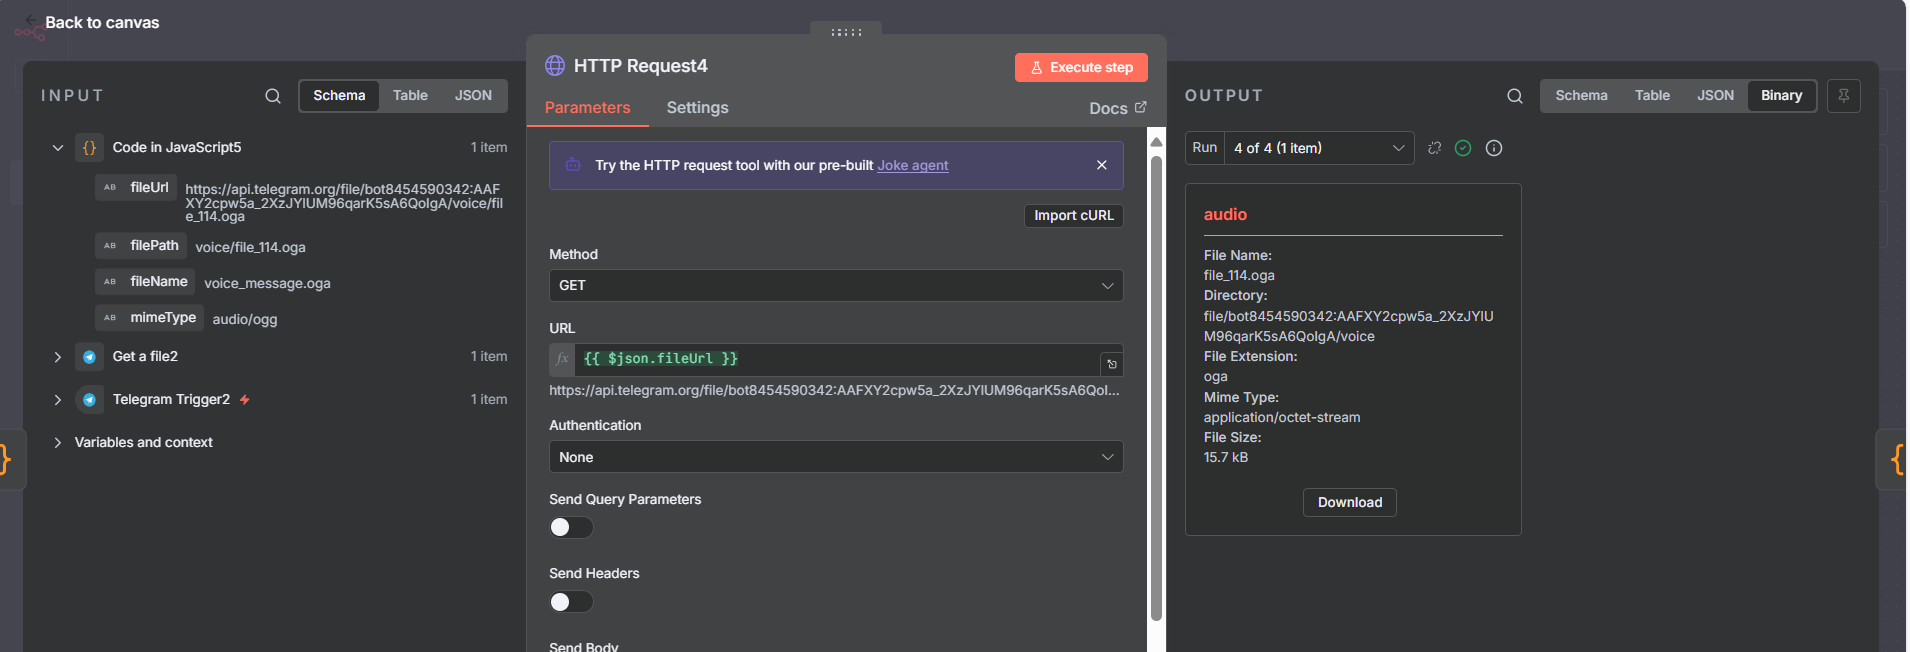The image size is (1910, 652).
Task: Download the audio binary file
Action: coord(1349,502)
